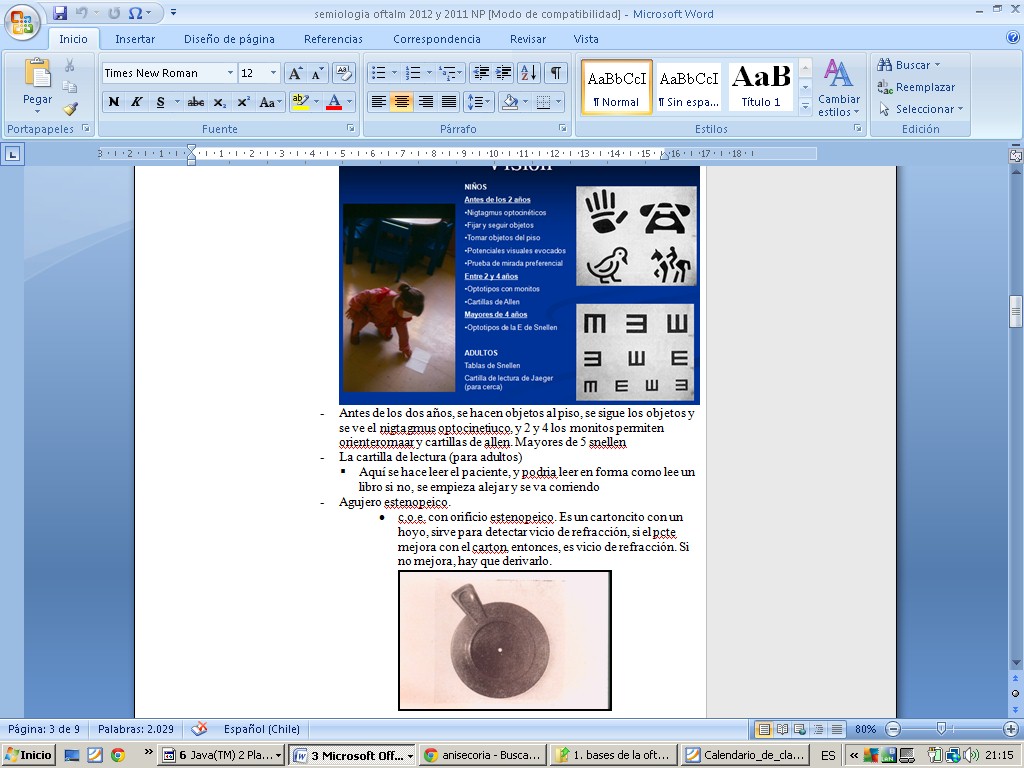Open the Cambiar estilos menu
Viewport: 1024px width, 768px height.
tap(838, 88)
